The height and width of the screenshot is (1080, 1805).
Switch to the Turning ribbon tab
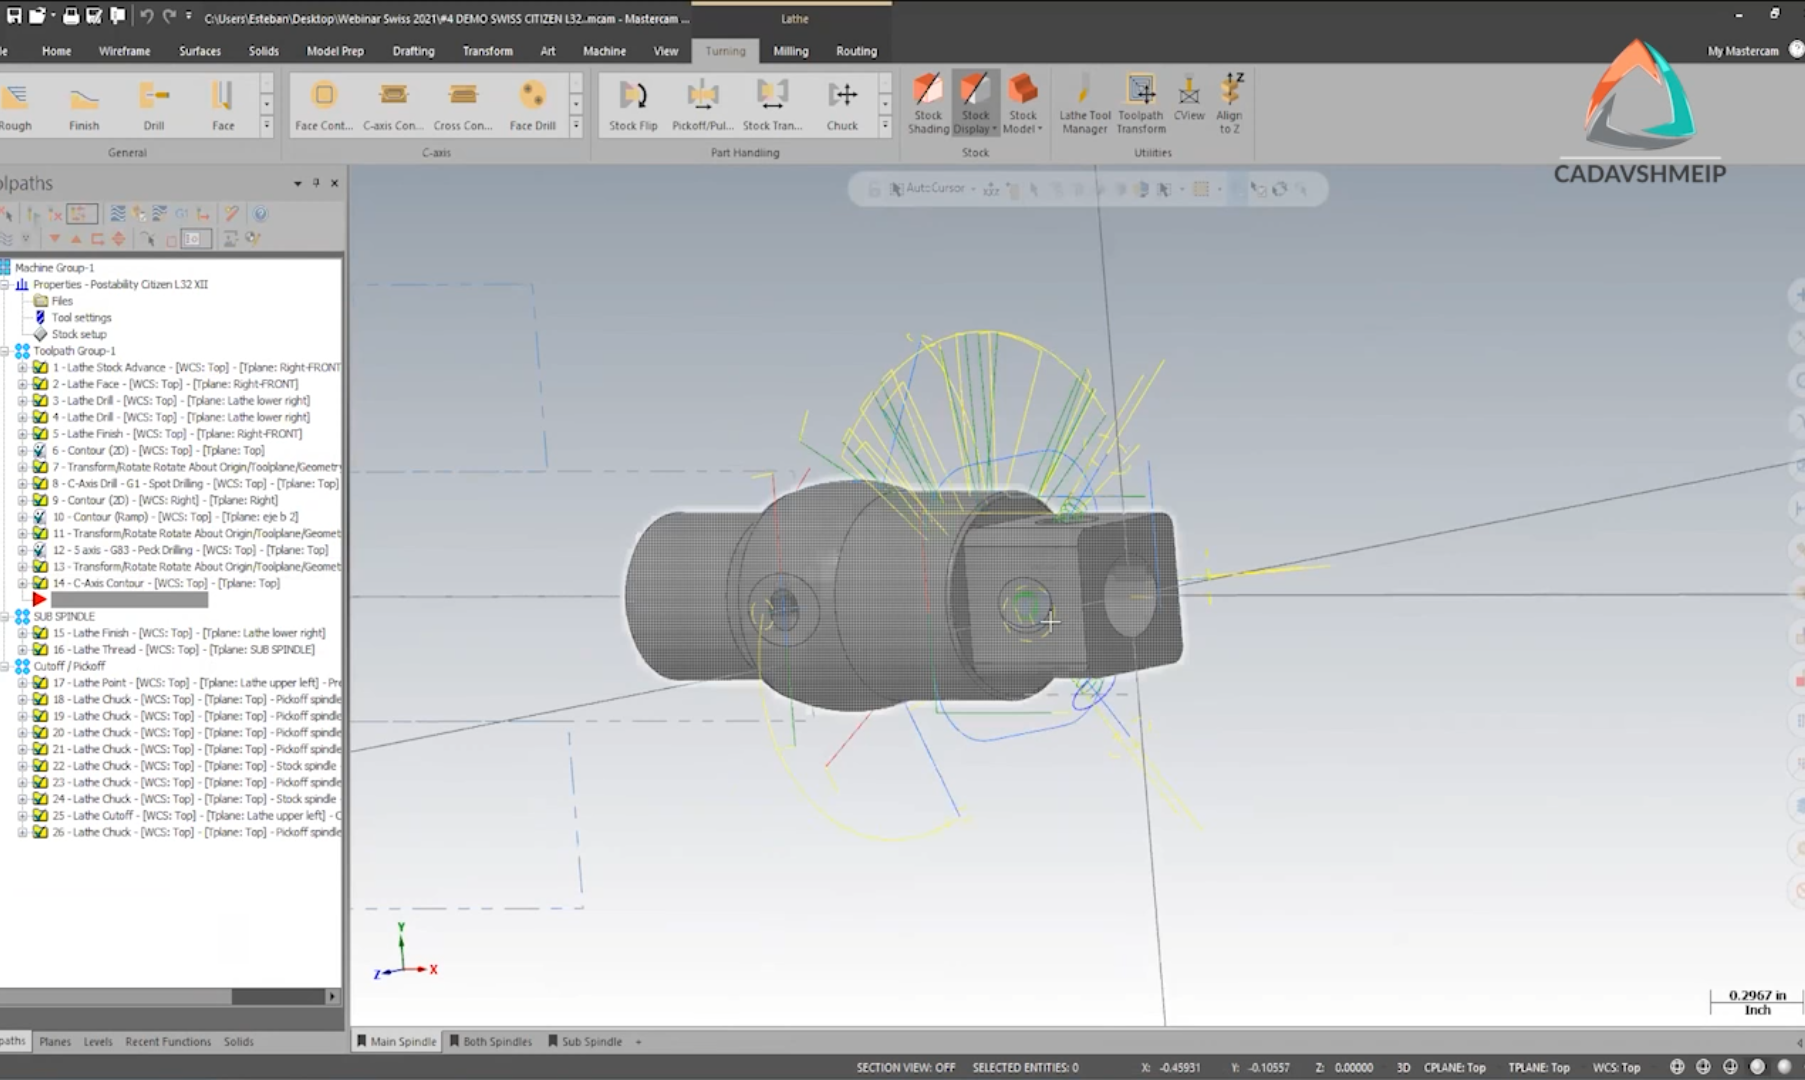pos(725,50)
